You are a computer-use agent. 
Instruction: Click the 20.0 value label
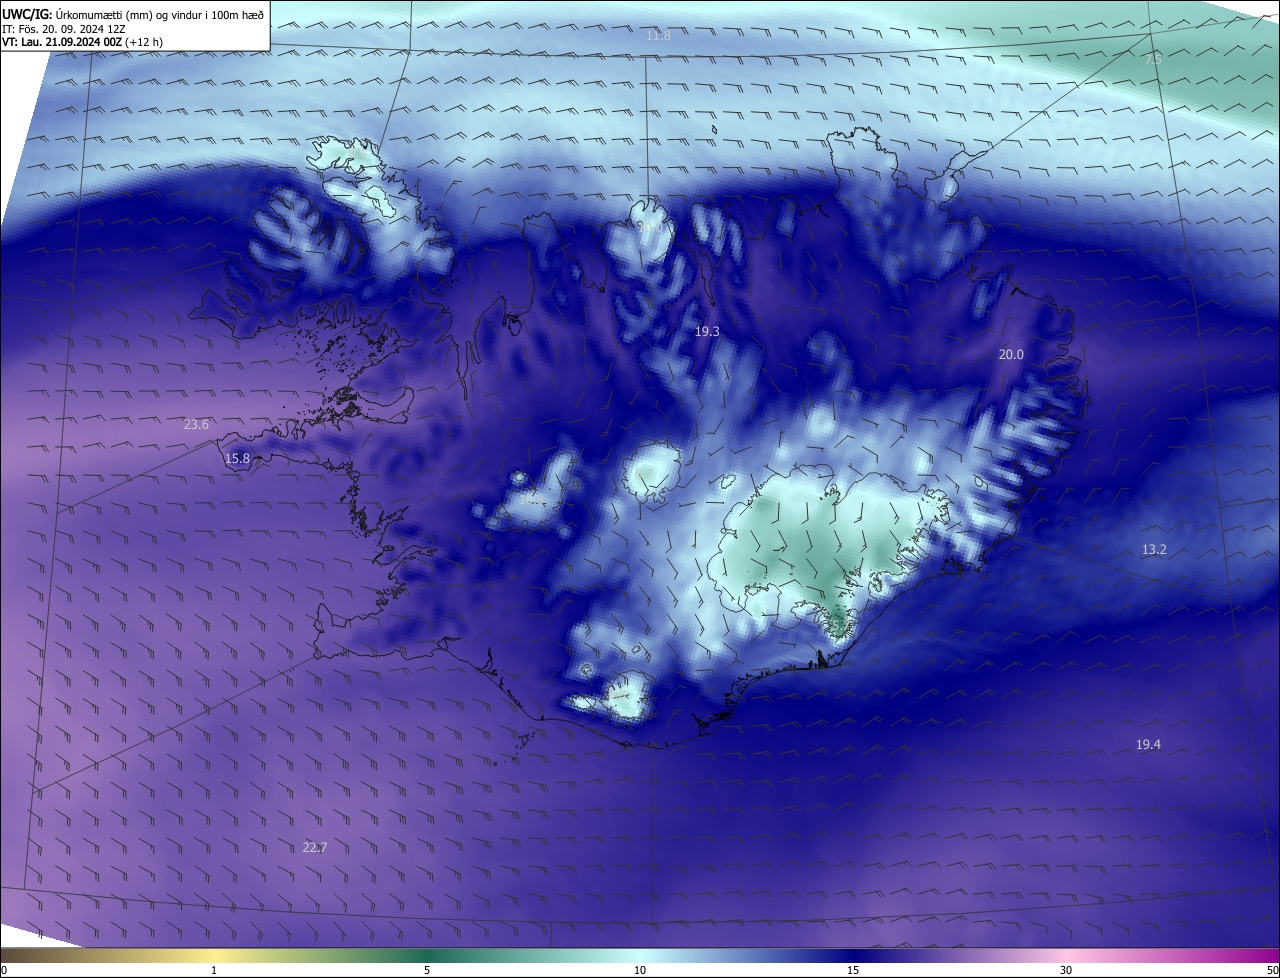pos(1011,355)
